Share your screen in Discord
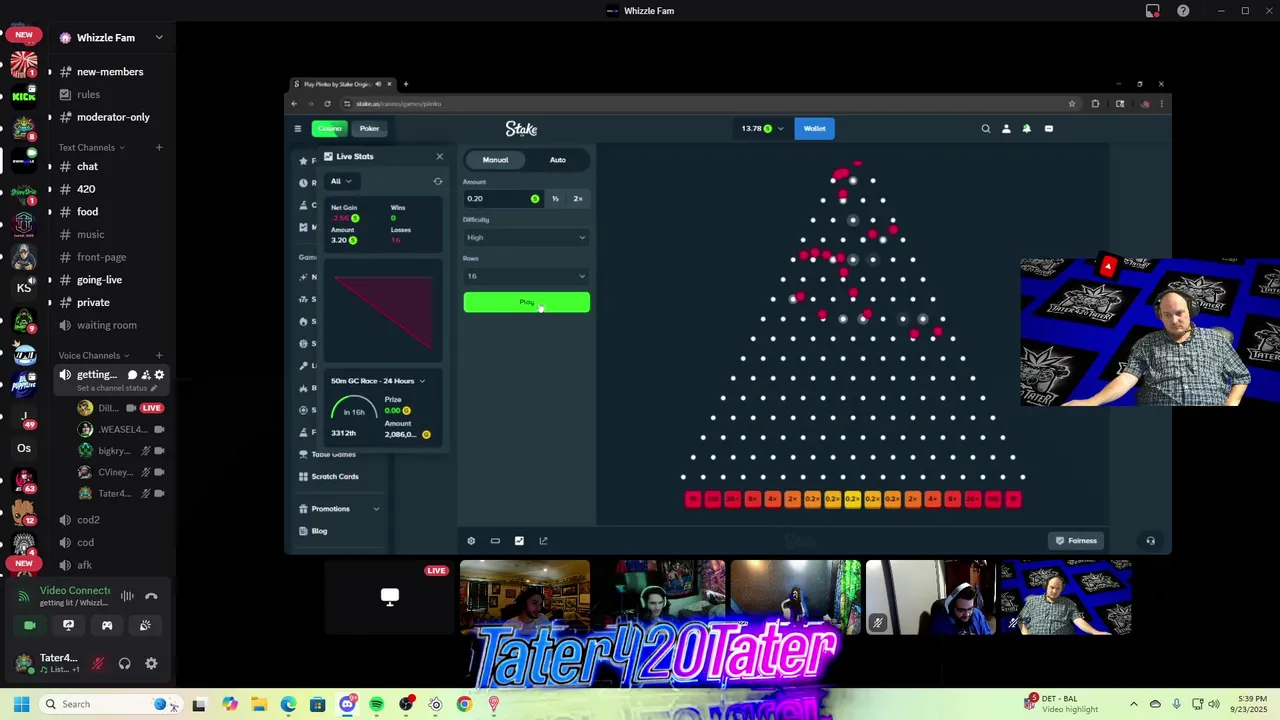Screen dimensions: 1280x720 tap(68, 625)
